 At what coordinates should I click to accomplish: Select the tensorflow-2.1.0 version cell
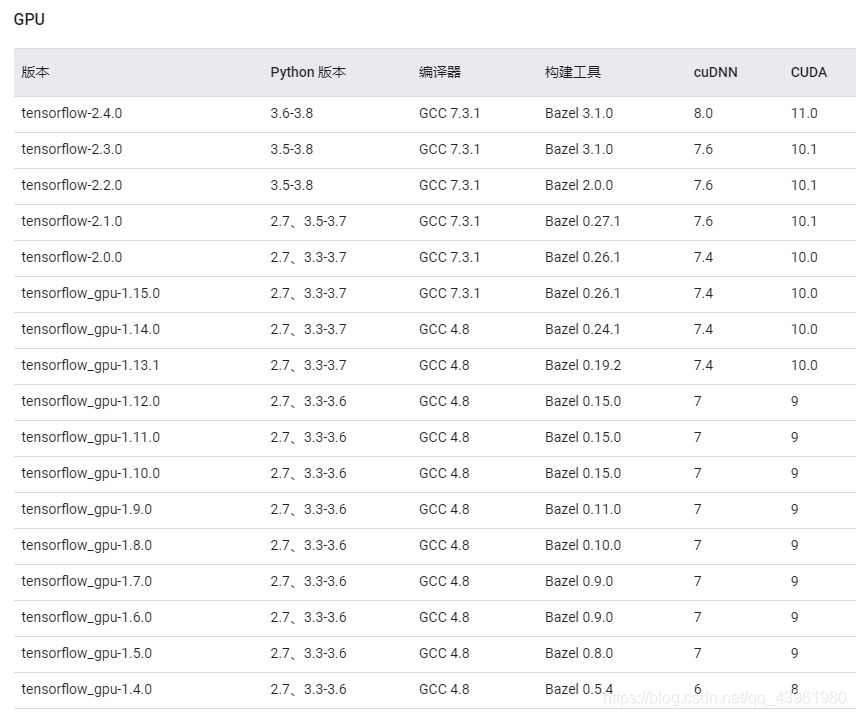click(x=72, y=221)
